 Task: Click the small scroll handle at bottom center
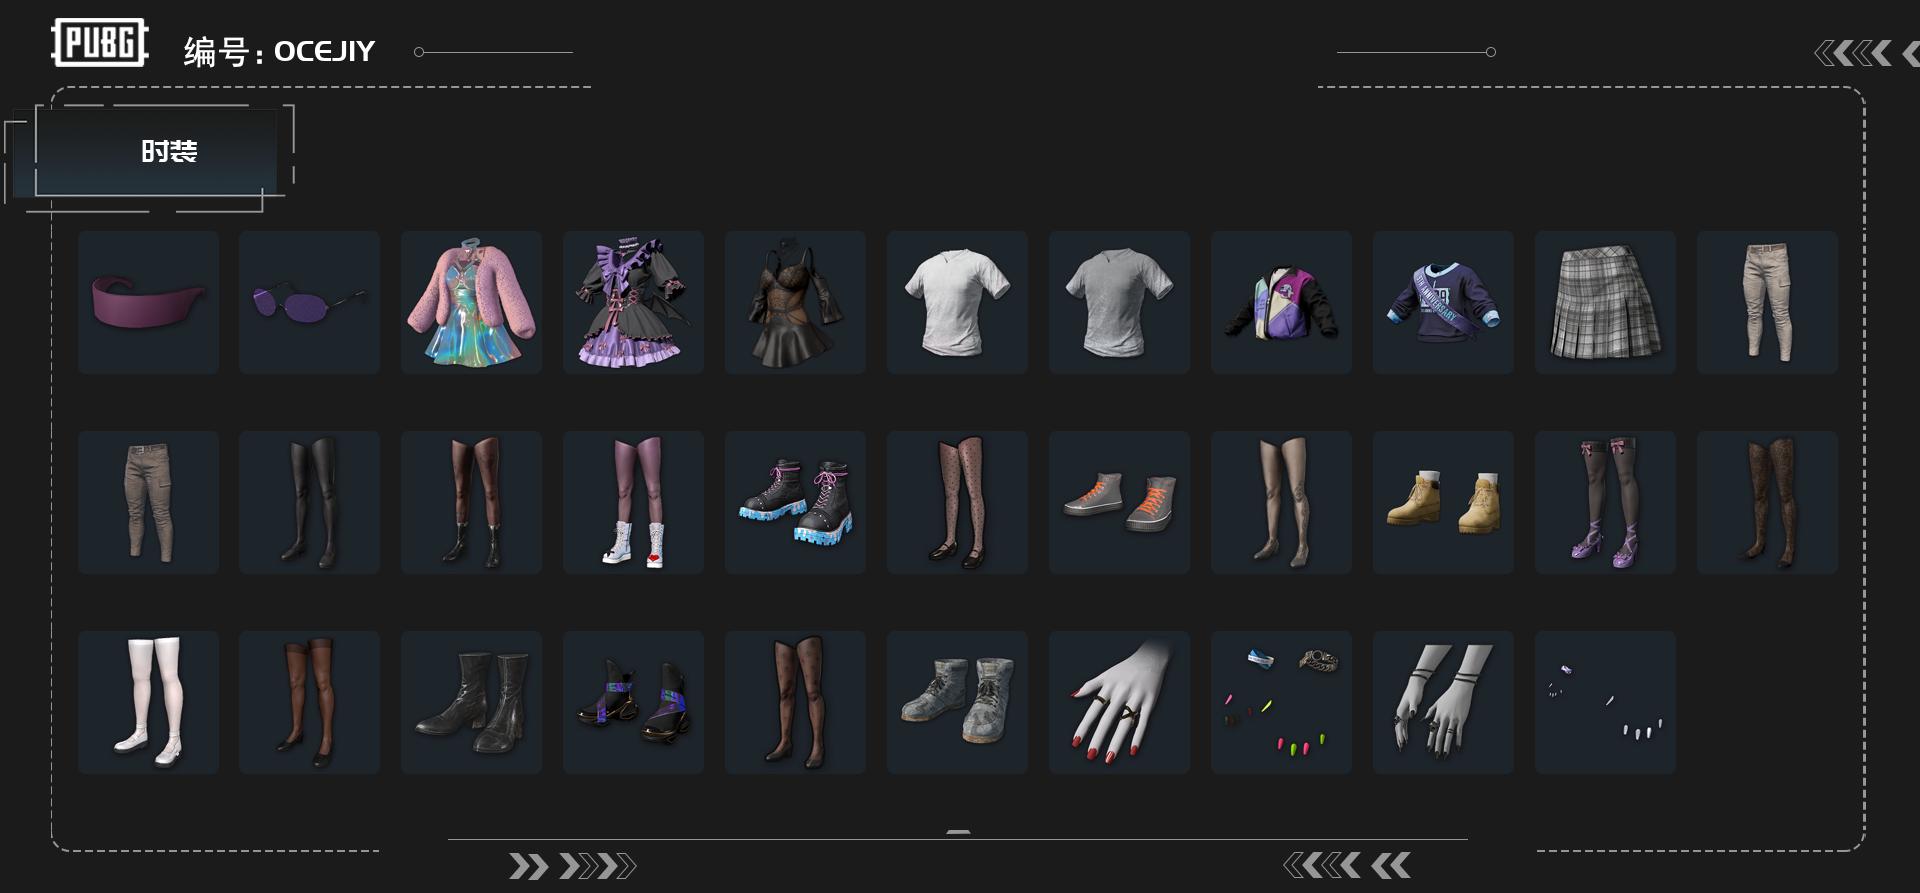958,832
